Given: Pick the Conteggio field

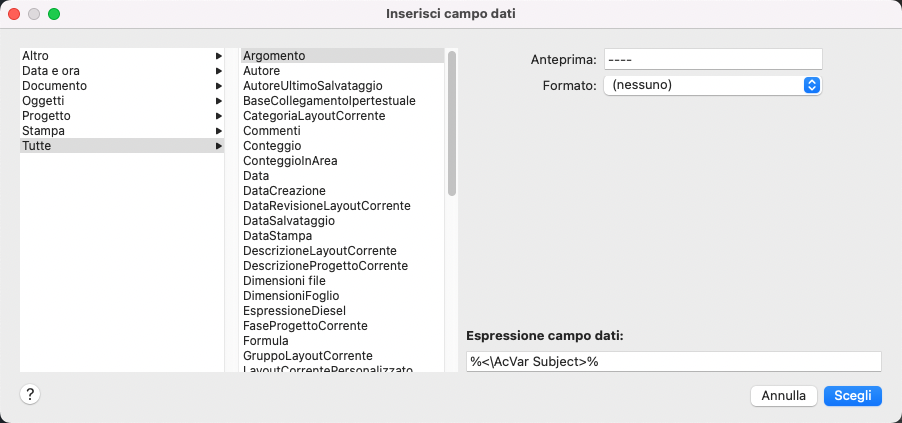Looking at the screenshot, I should (272, 146).
